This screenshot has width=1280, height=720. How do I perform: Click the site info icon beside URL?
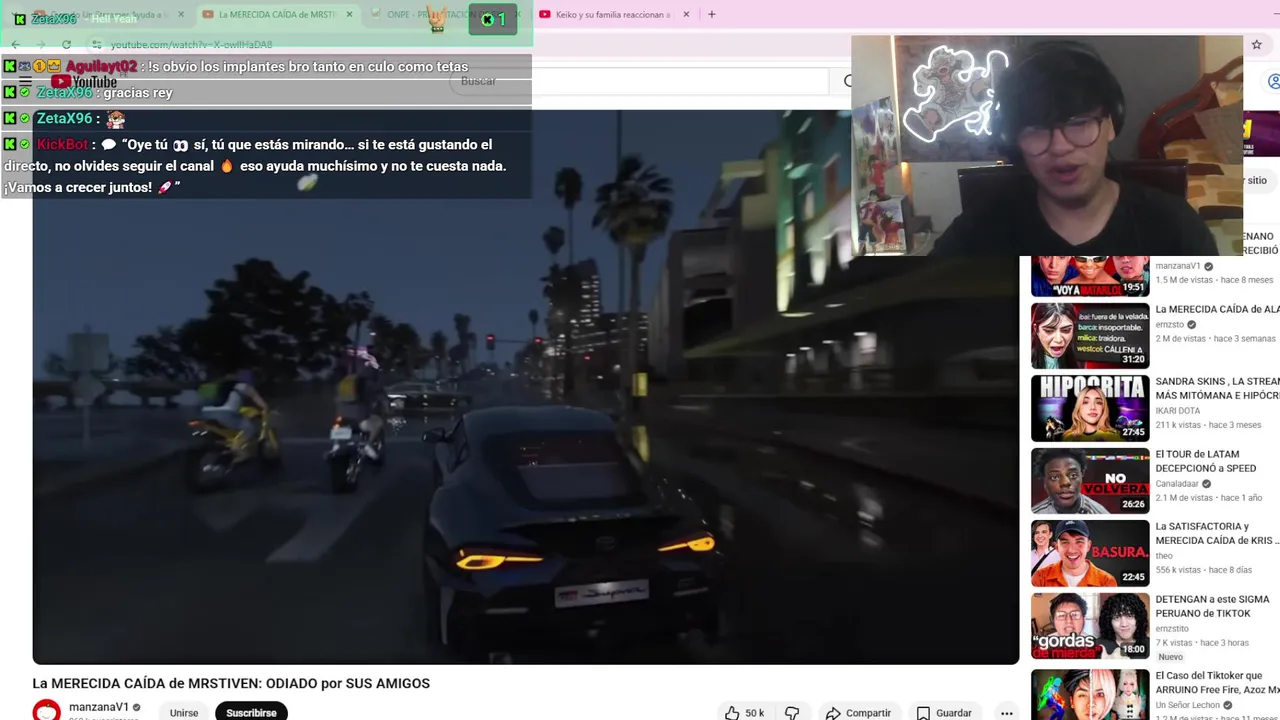96,44
